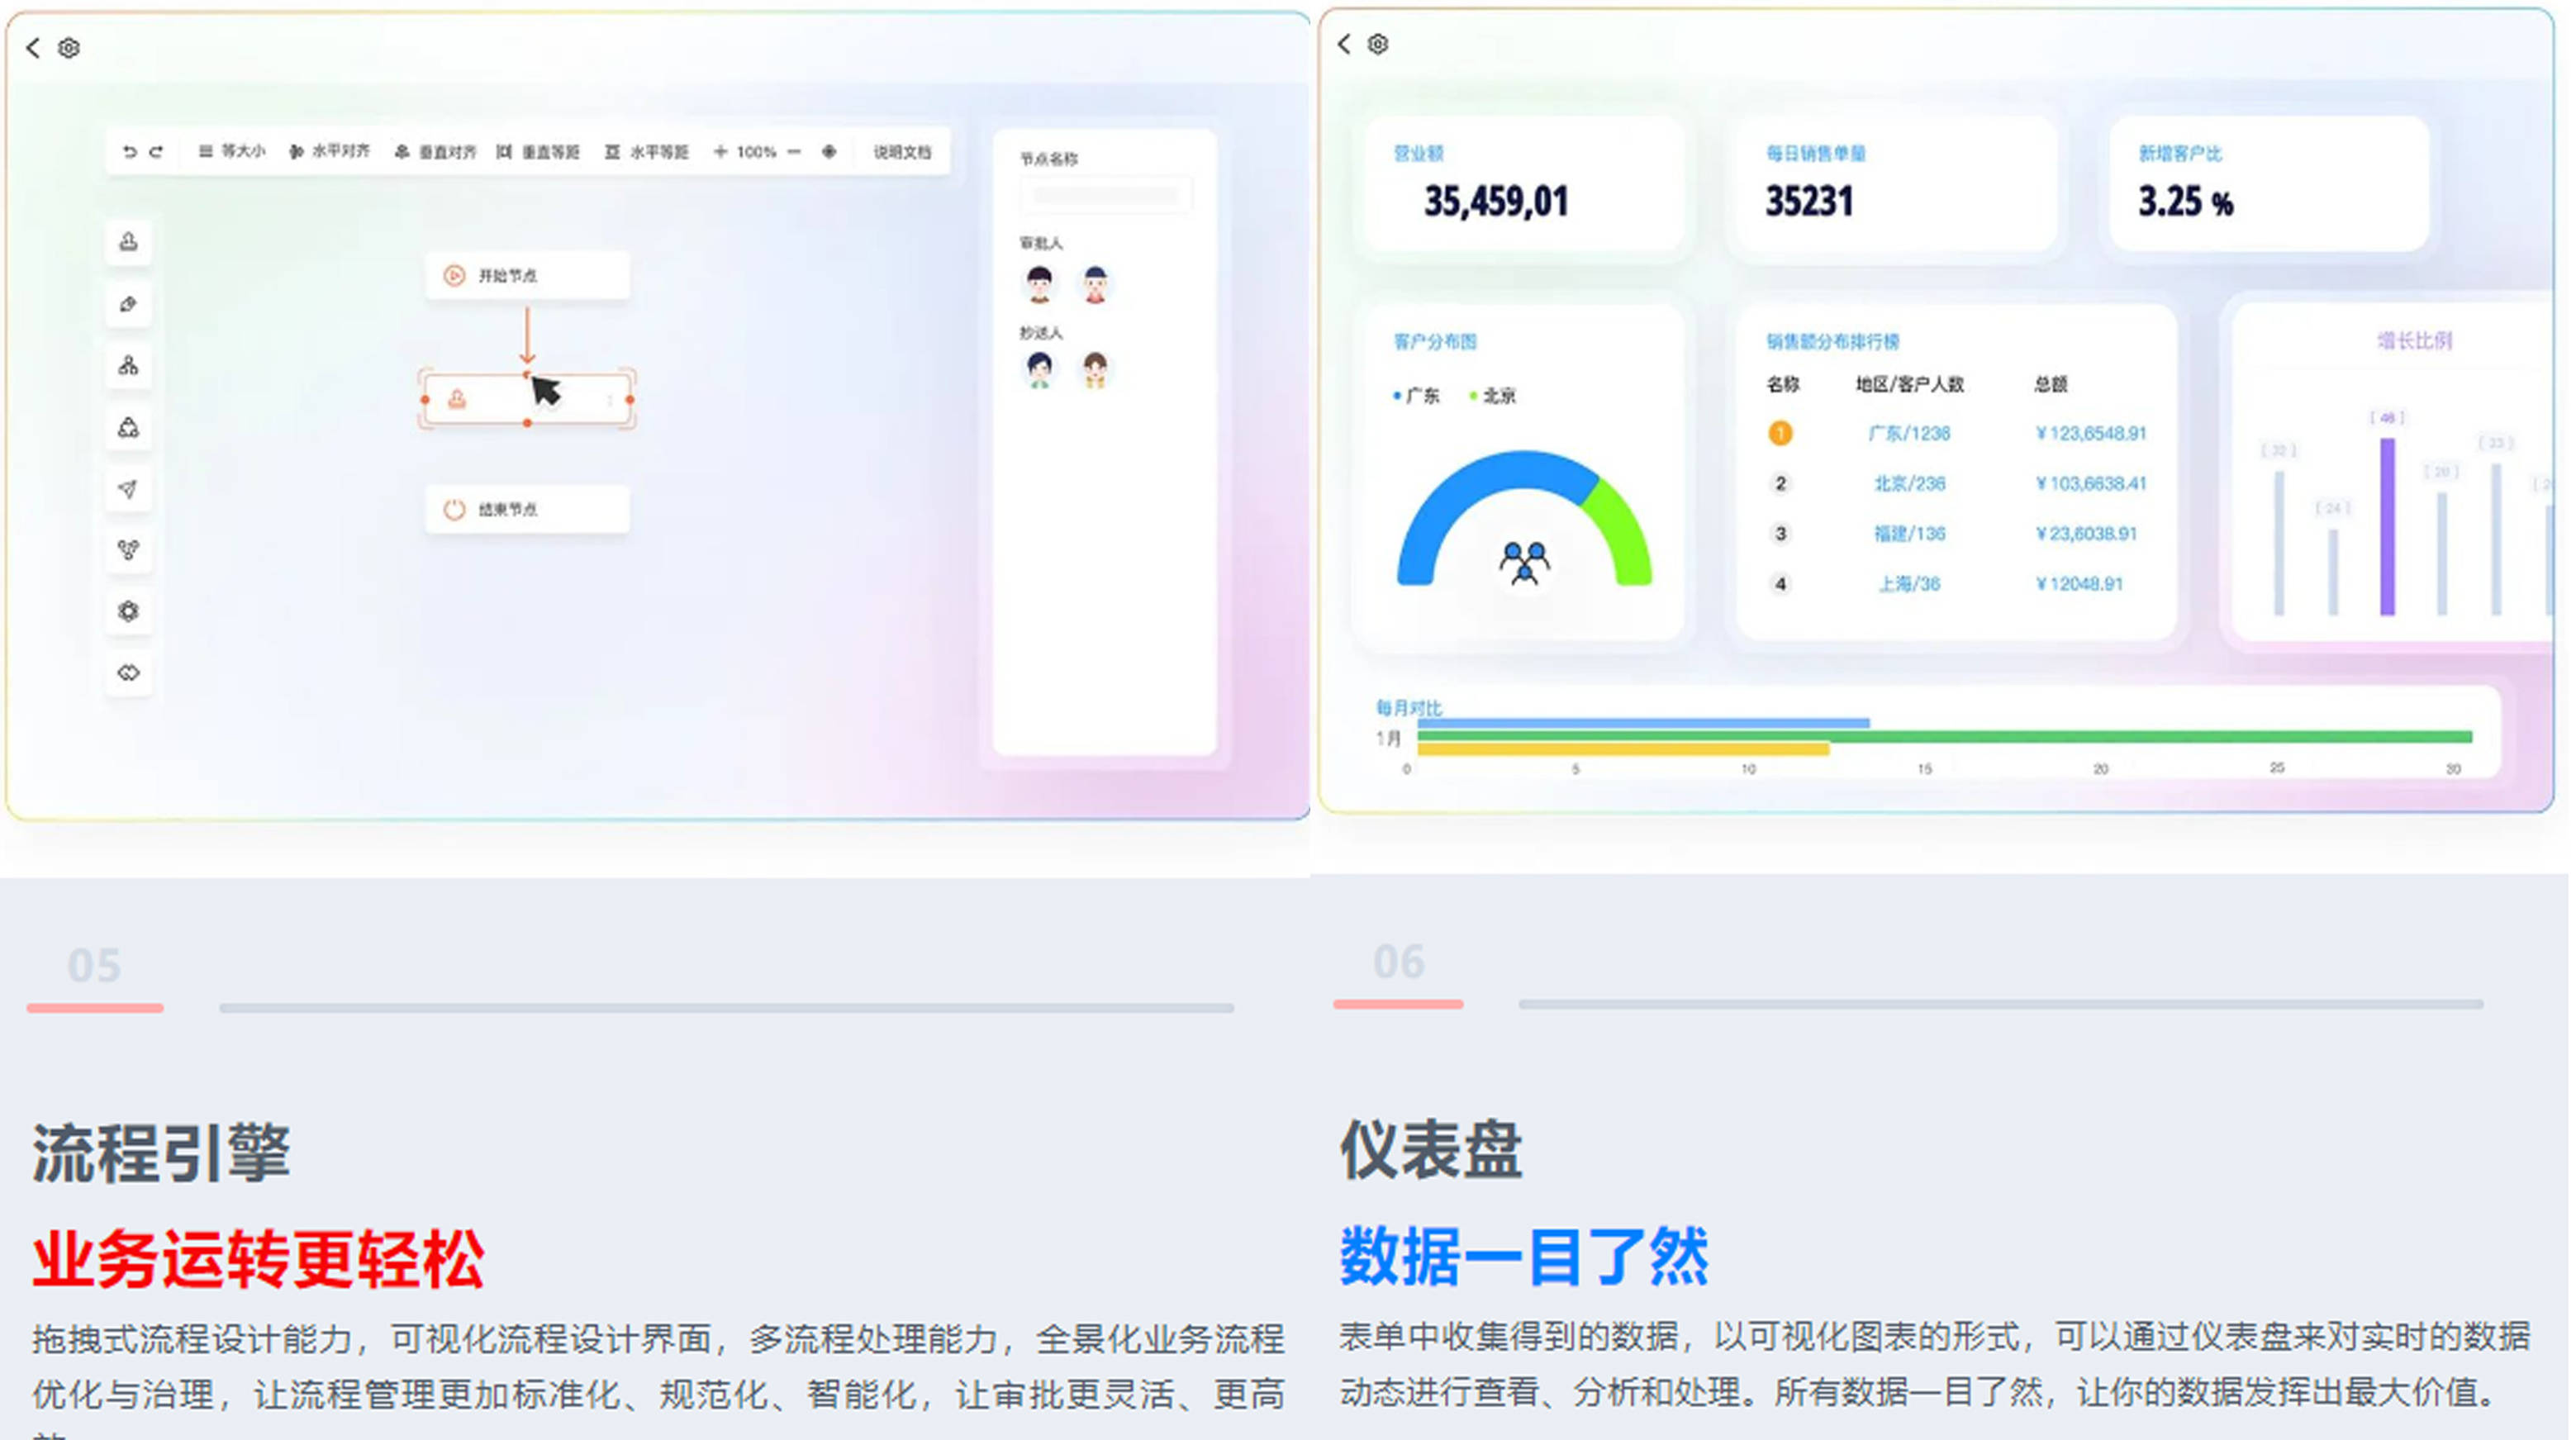Click the back arrow icon at top left
This screenshot has width=2576, height=1440.
[31, 47]
